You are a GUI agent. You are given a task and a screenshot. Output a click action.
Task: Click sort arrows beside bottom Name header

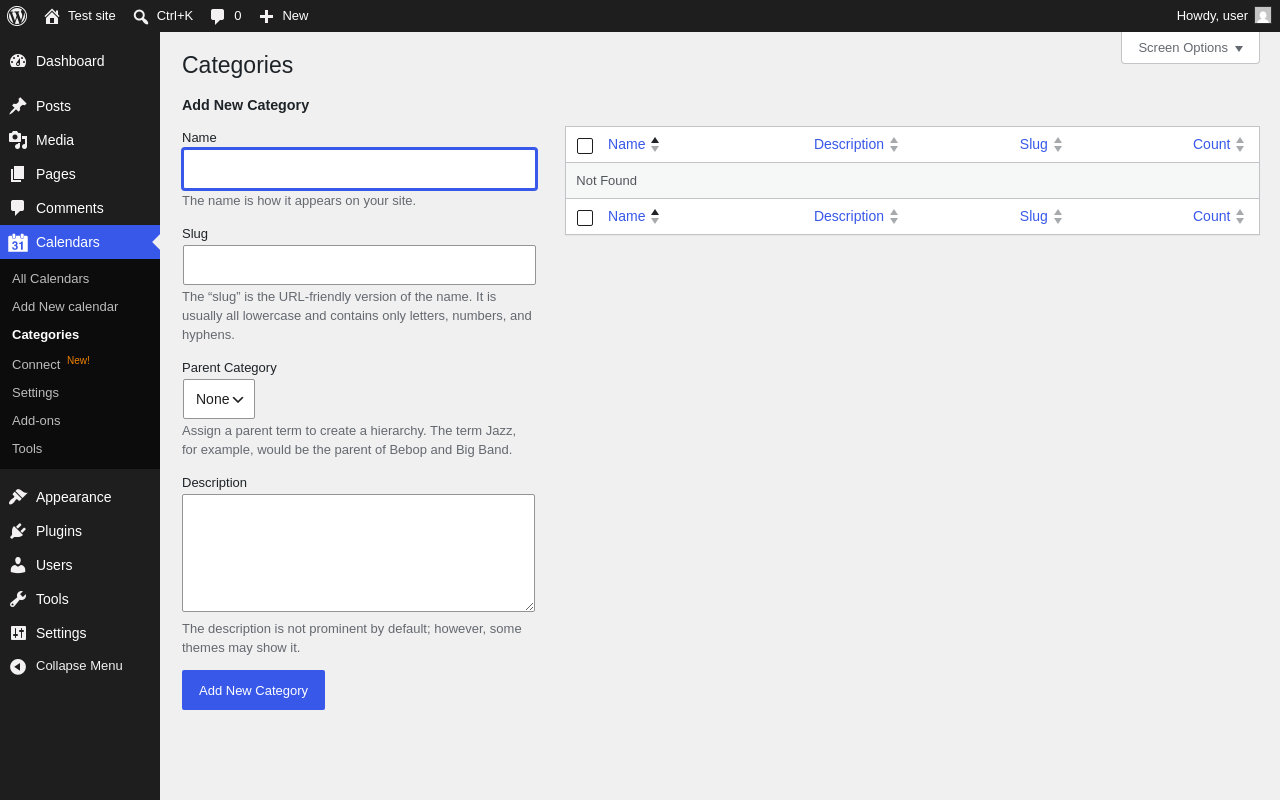pos(655,216)
